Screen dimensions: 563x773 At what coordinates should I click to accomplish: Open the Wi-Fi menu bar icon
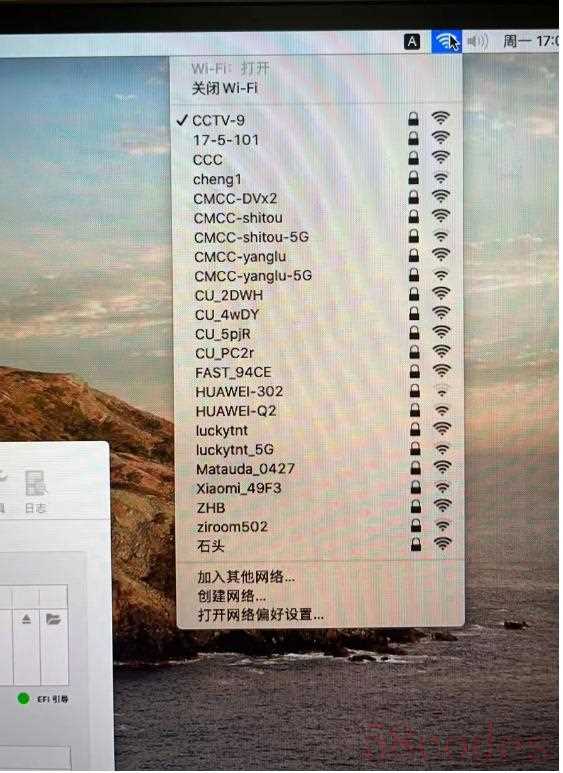point(446,41)
